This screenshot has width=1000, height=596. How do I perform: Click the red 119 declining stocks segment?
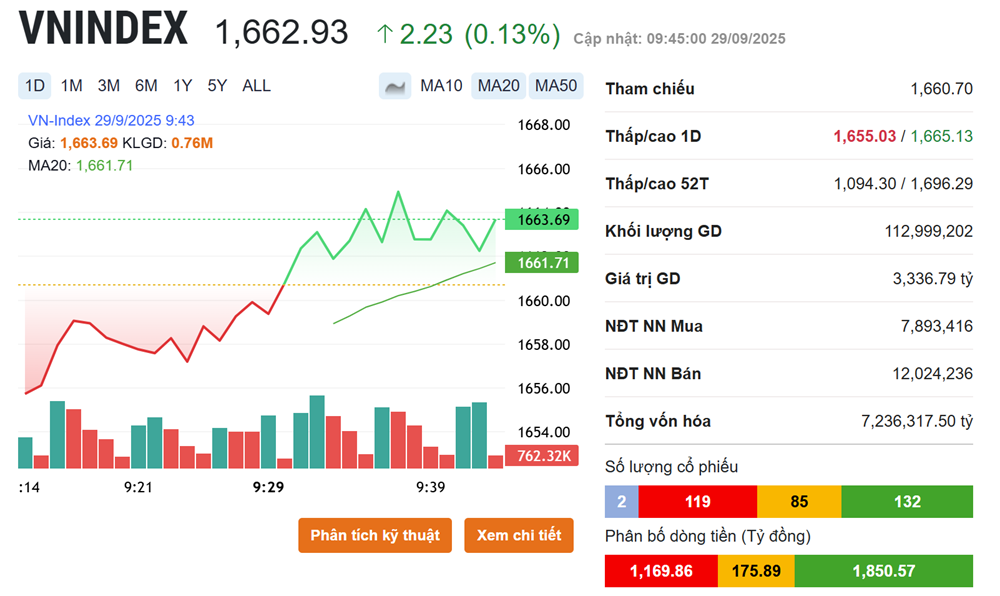pyautogui.click(x=697, y=502)
